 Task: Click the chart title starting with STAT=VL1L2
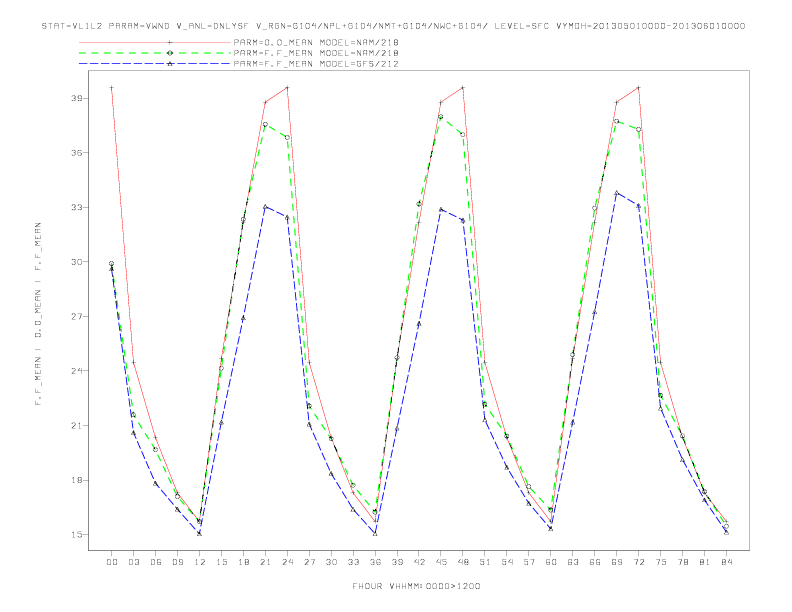[x=393, y=26]
